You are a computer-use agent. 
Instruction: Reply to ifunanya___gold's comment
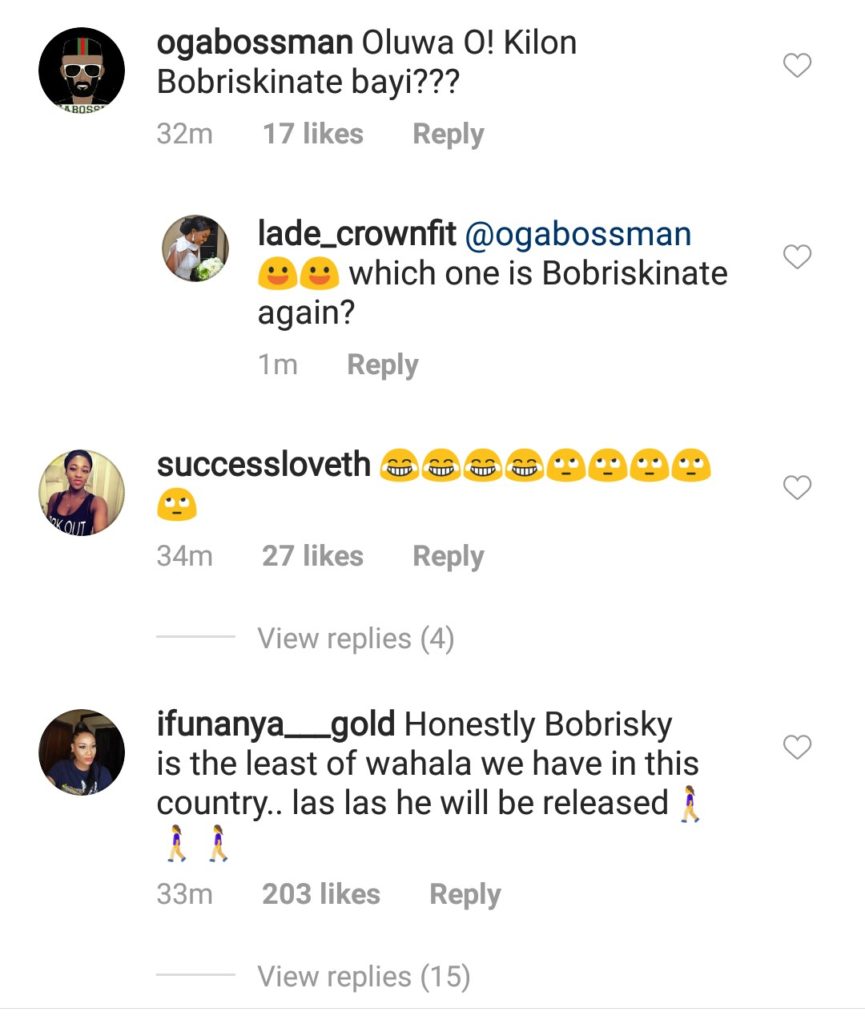click(465, 894)
